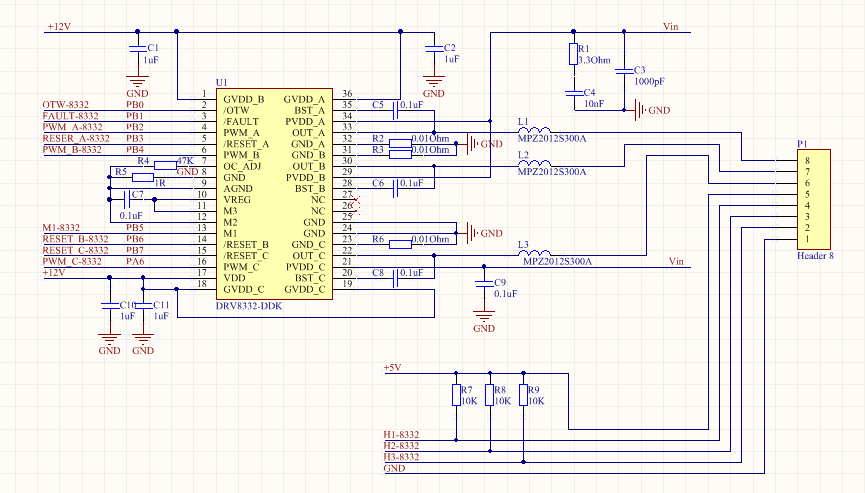
Task: Select capacitor C10 symbol
Action: tap(109, 305)
